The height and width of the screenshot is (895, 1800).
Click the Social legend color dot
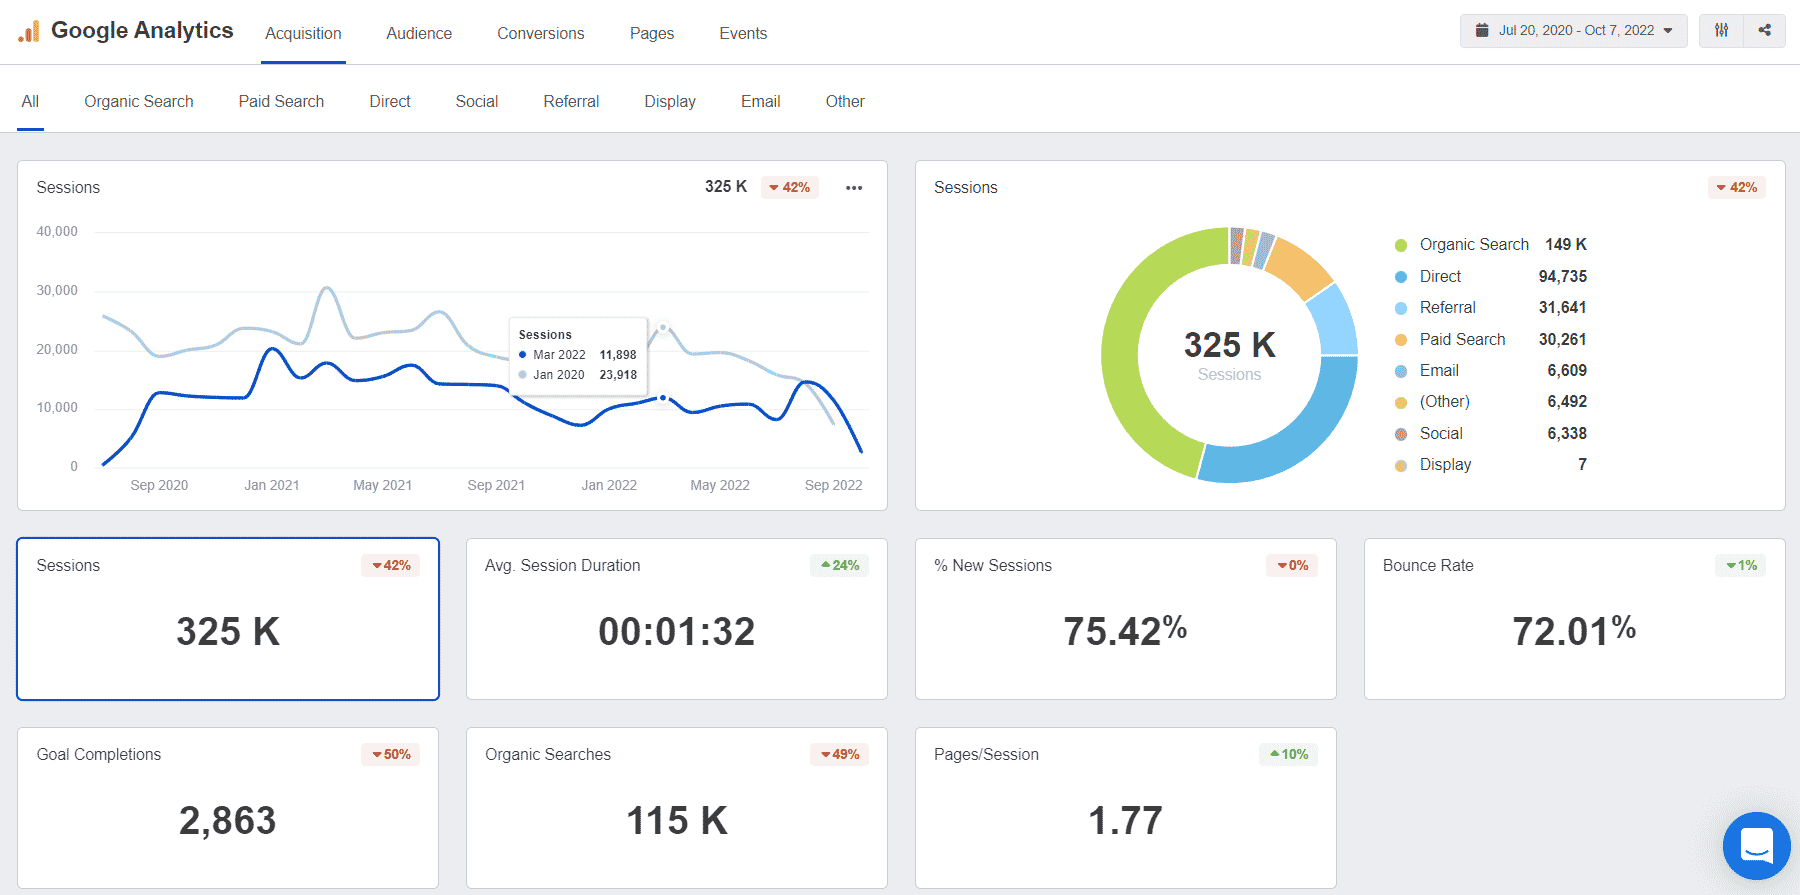point(1401,434)
